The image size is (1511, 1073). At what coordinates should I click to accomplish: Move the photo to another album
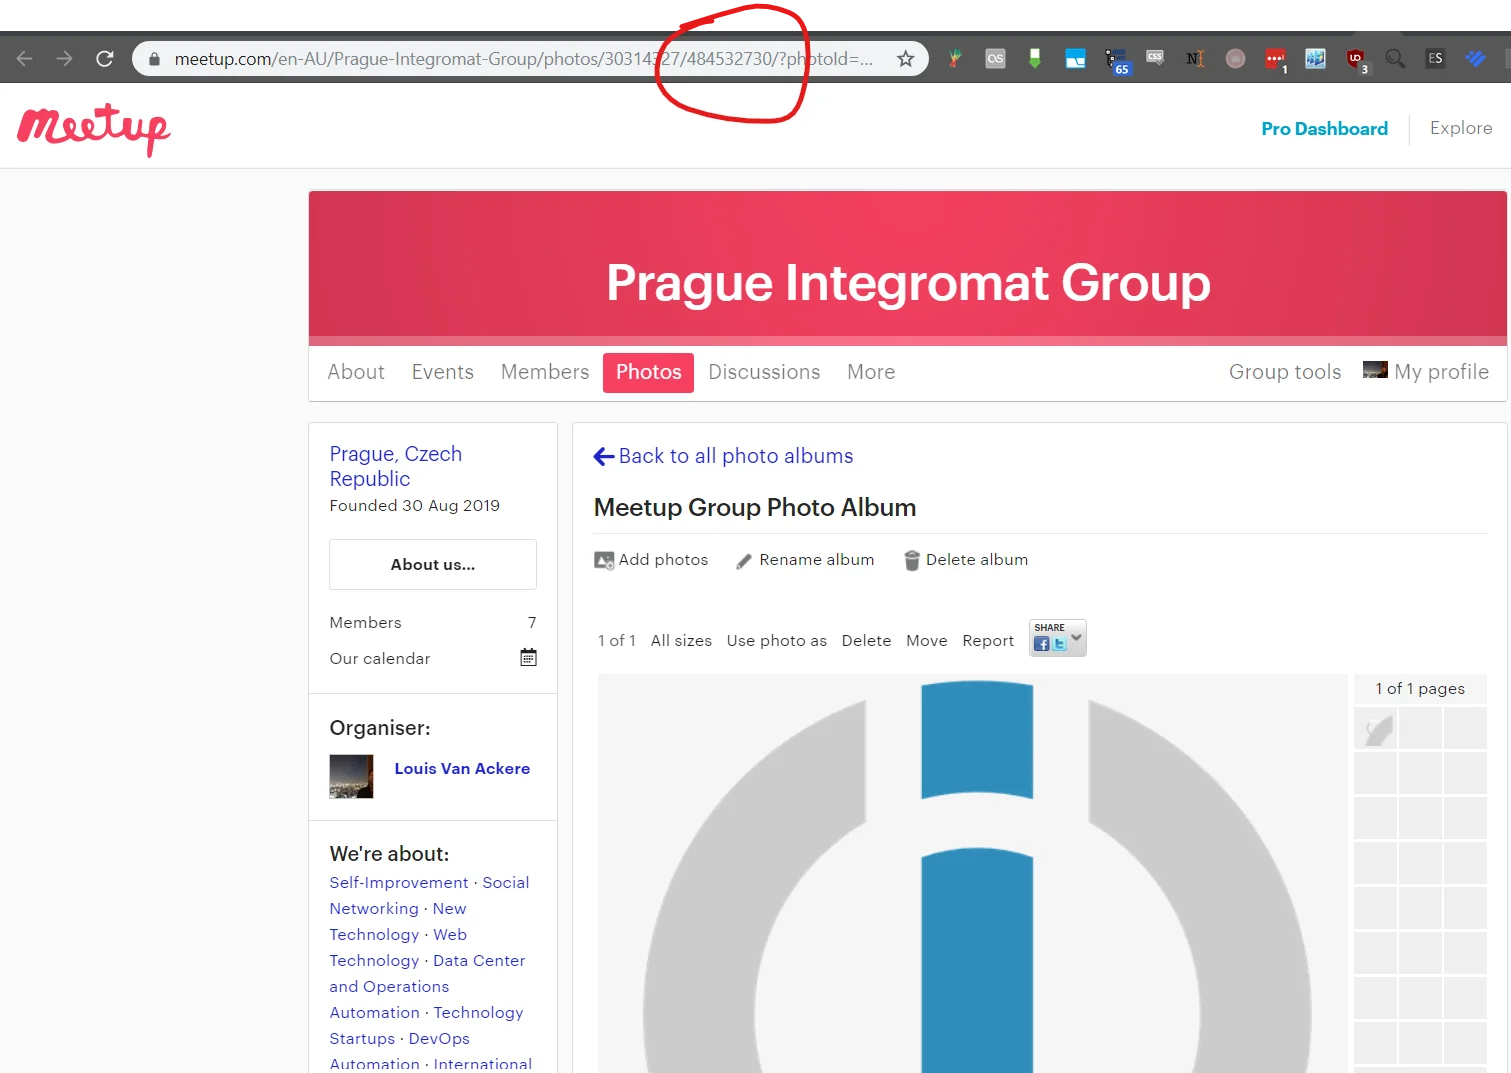927,641
